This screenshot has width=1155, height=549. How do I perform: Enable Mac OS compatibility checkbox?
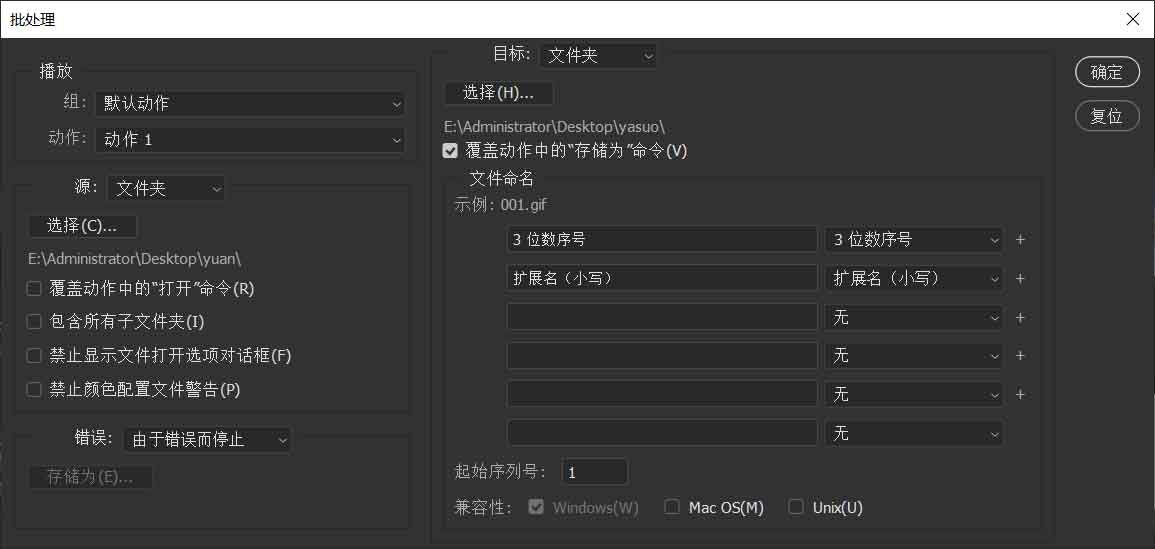672,508
